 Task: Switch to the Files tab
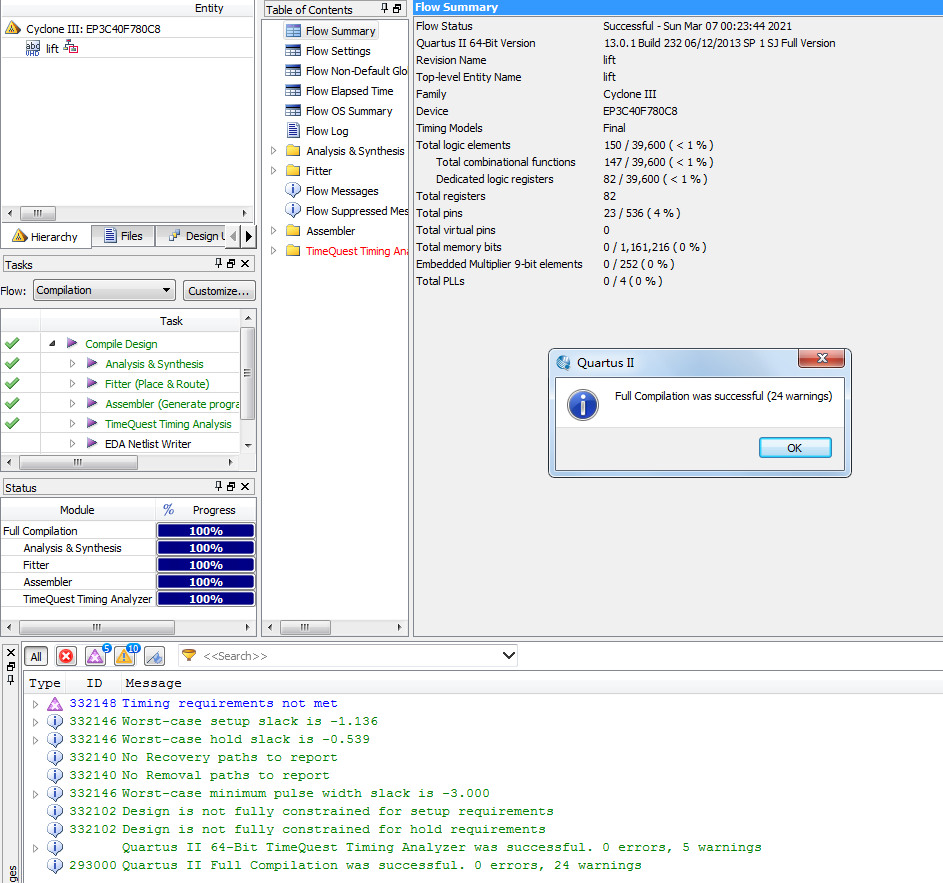[122, 236]
